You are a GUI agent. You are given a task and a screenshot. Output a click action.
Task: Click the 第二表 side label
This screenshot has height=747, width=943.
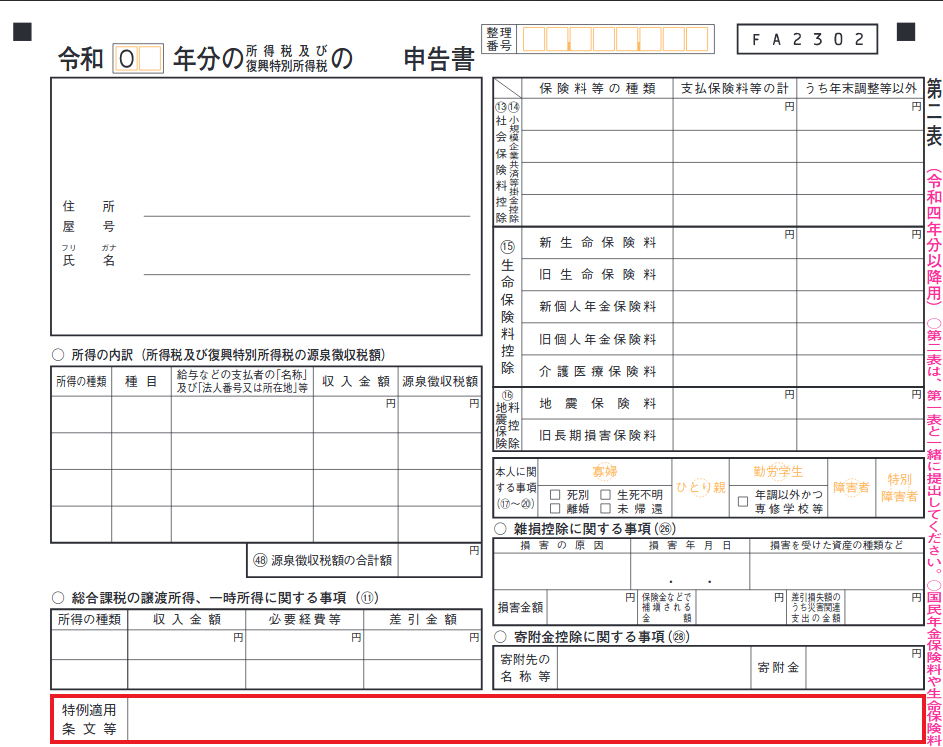(933, 113)
